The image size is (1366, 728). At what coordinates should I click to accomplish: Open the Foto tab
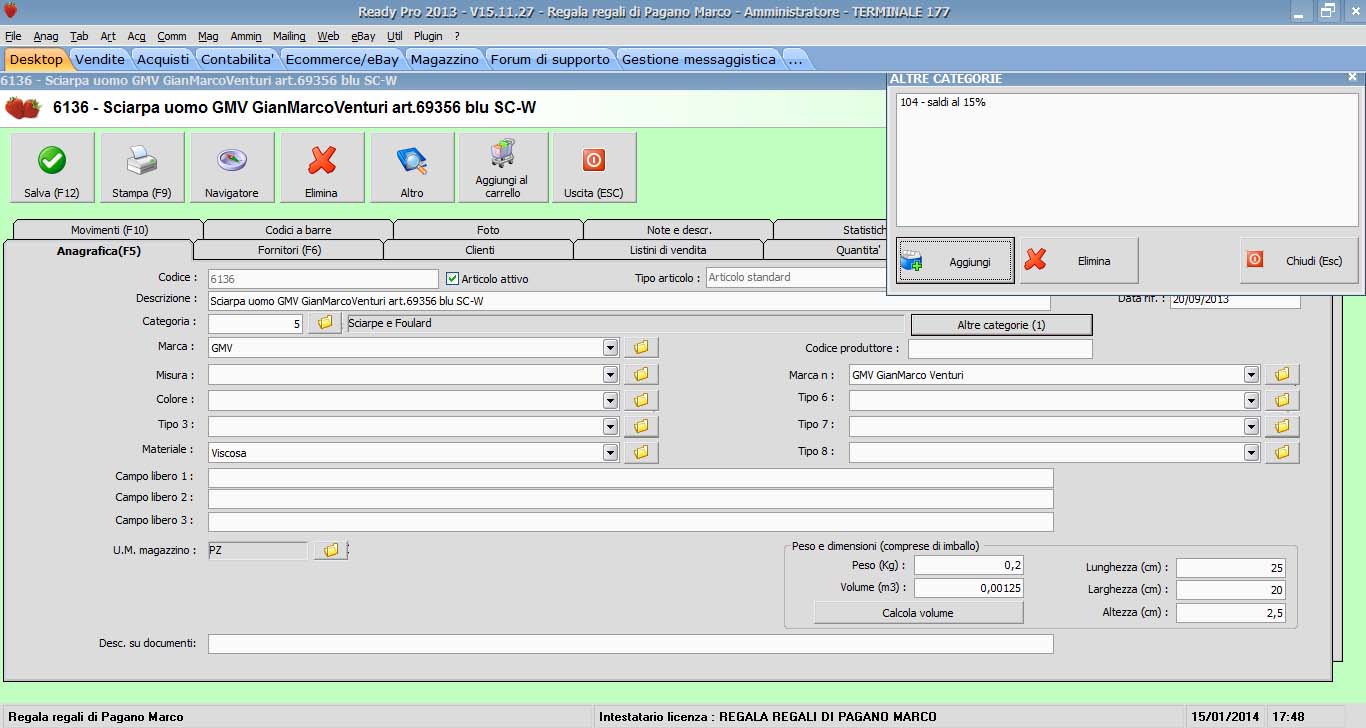(x=488, y=230)
